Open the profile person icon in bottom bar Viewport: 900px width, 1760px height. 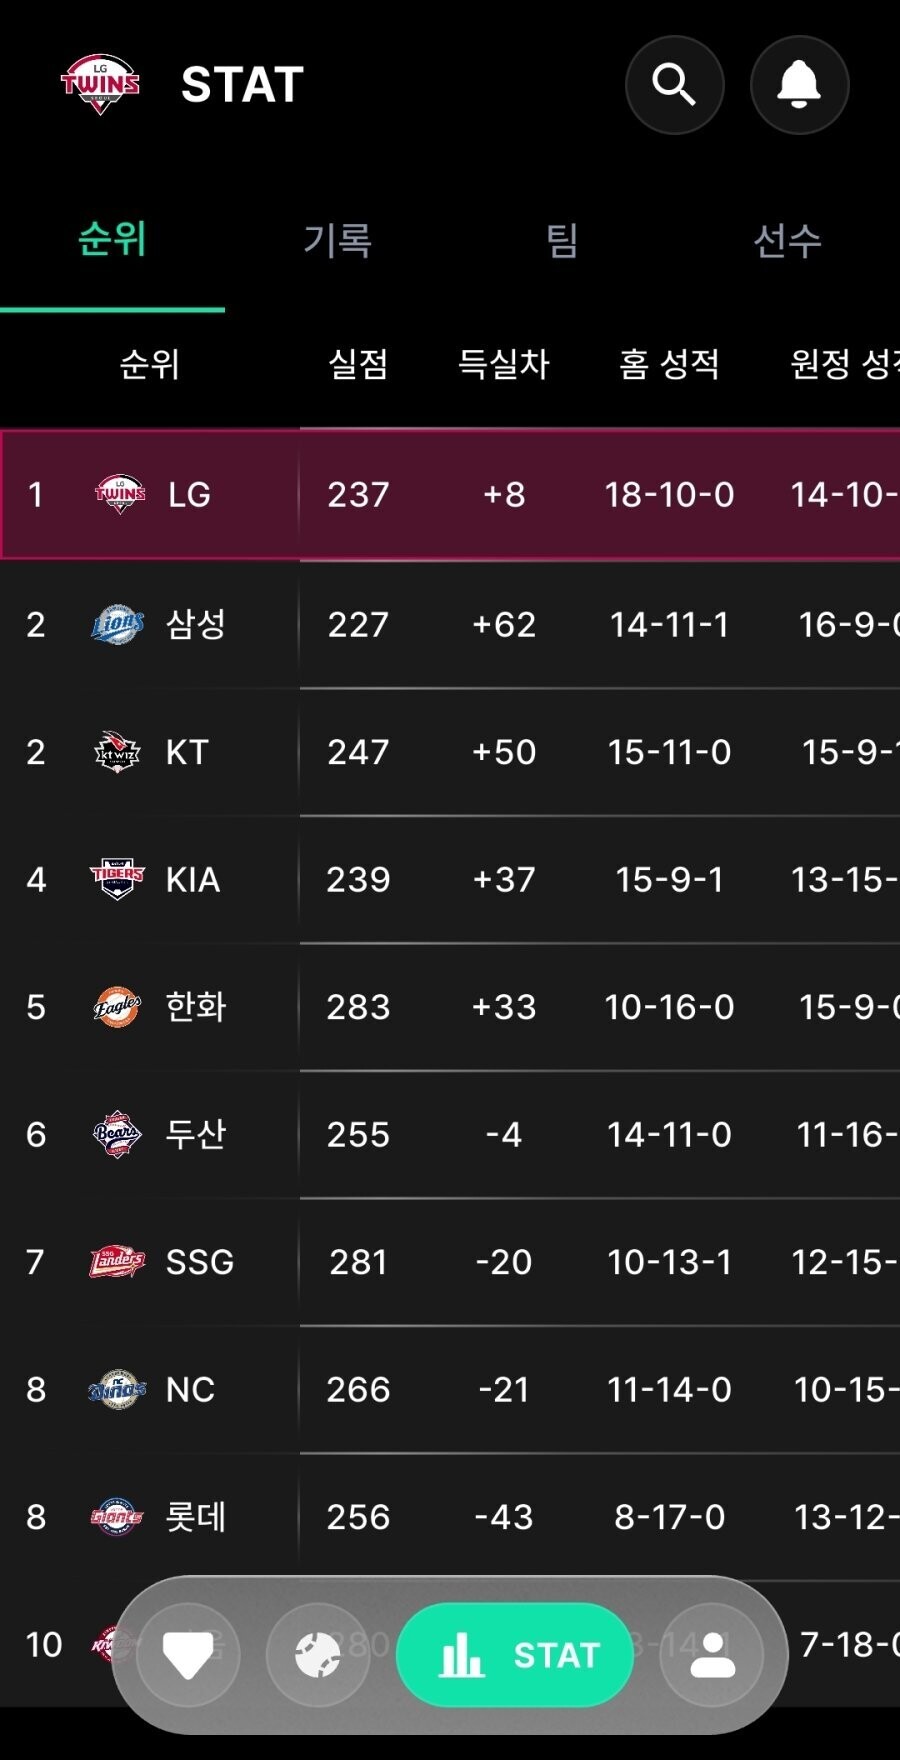click(712, 1655)
